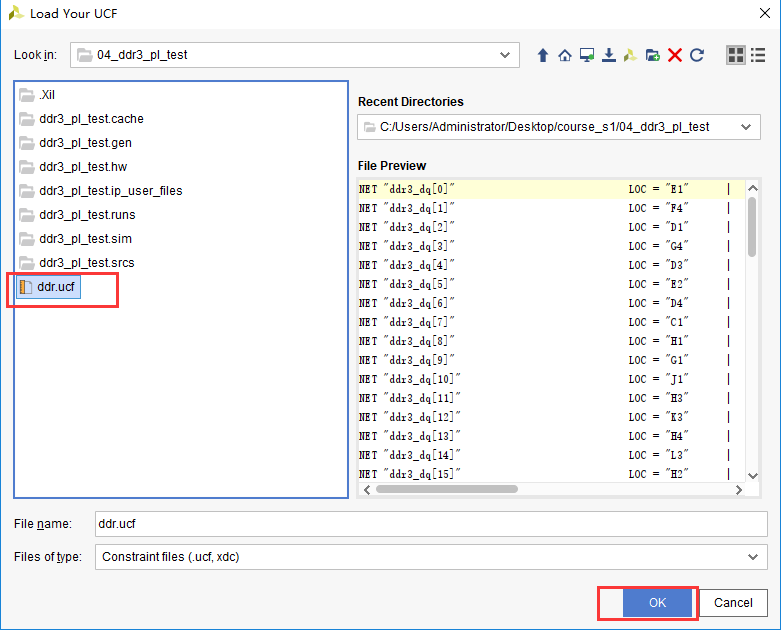The height and width of the screenshot is (630, 781).
Task: Open the desktop directory icon
Action: [x=587, y=55]
